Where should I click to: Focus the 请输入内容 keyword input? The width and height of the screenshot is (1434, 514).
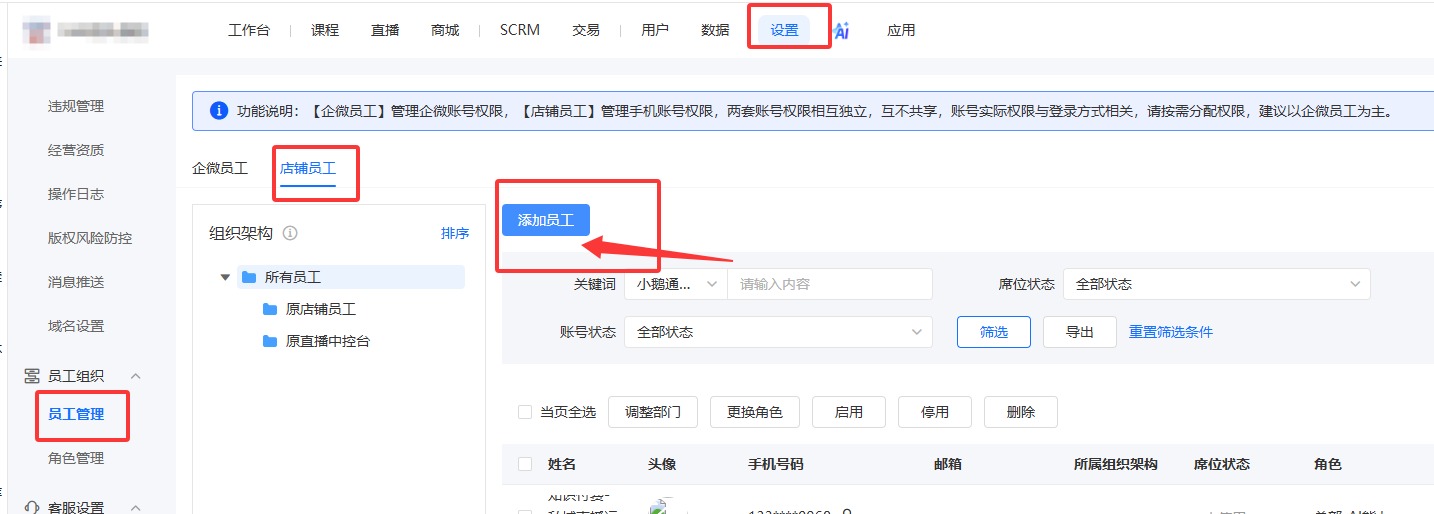pos(830,284)
